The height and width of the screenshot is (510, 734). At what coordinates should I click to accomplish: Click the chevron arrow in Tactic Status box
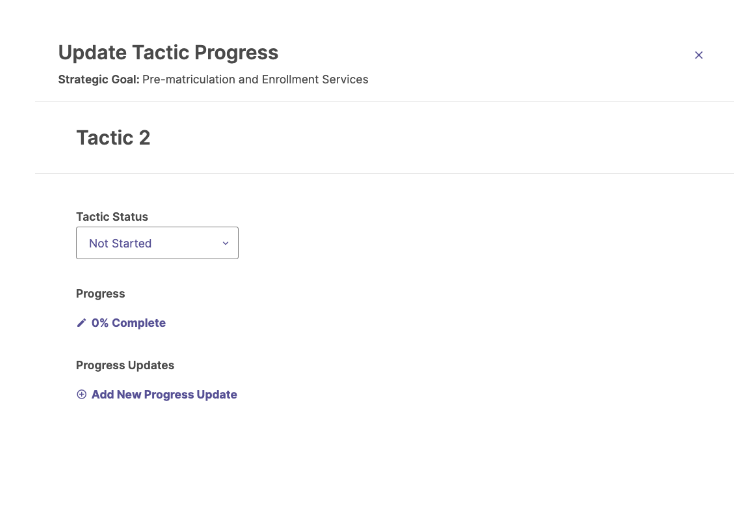pyautogui.click(x=225, y=243)
